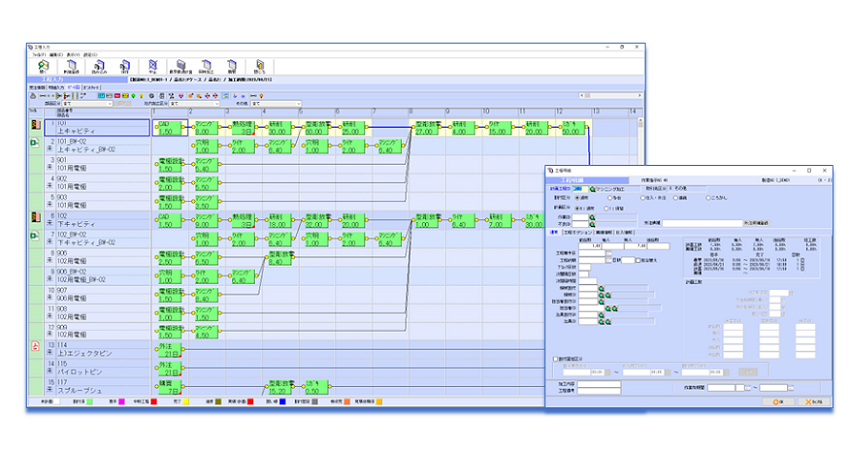Click the red person icon on row 13

34,347
